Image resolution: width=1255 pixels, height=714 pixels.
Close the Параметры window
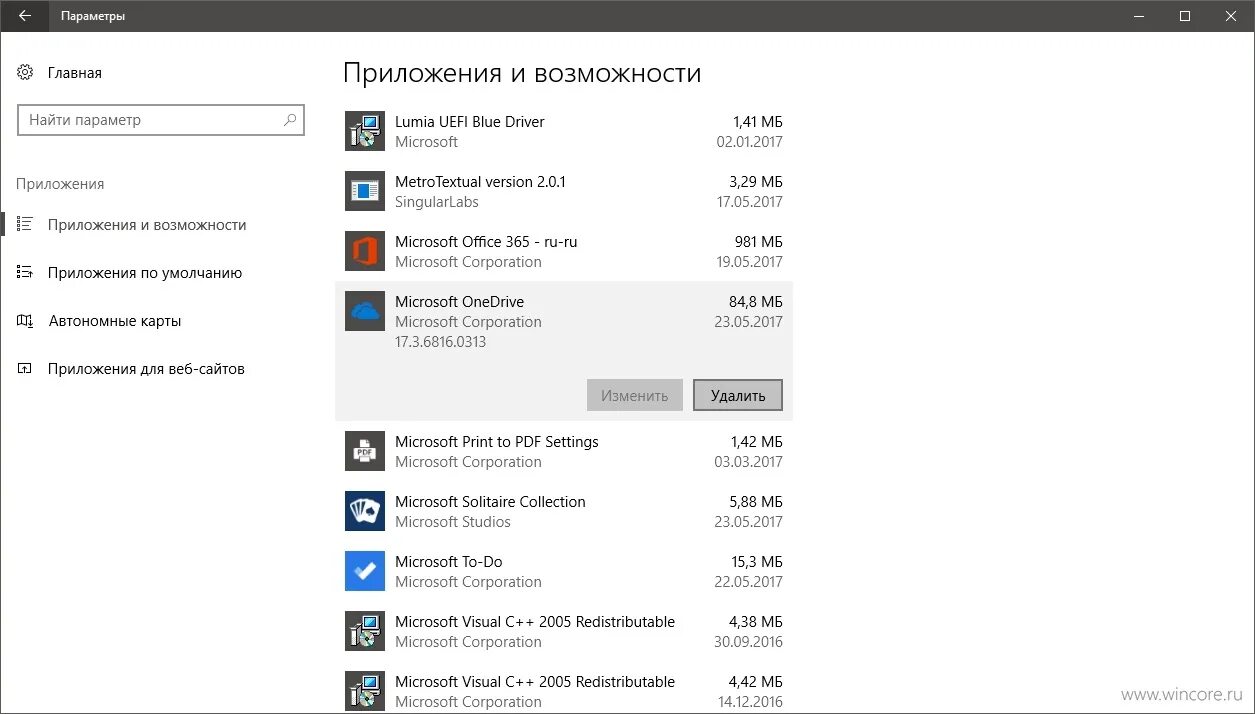point(1231,16)
